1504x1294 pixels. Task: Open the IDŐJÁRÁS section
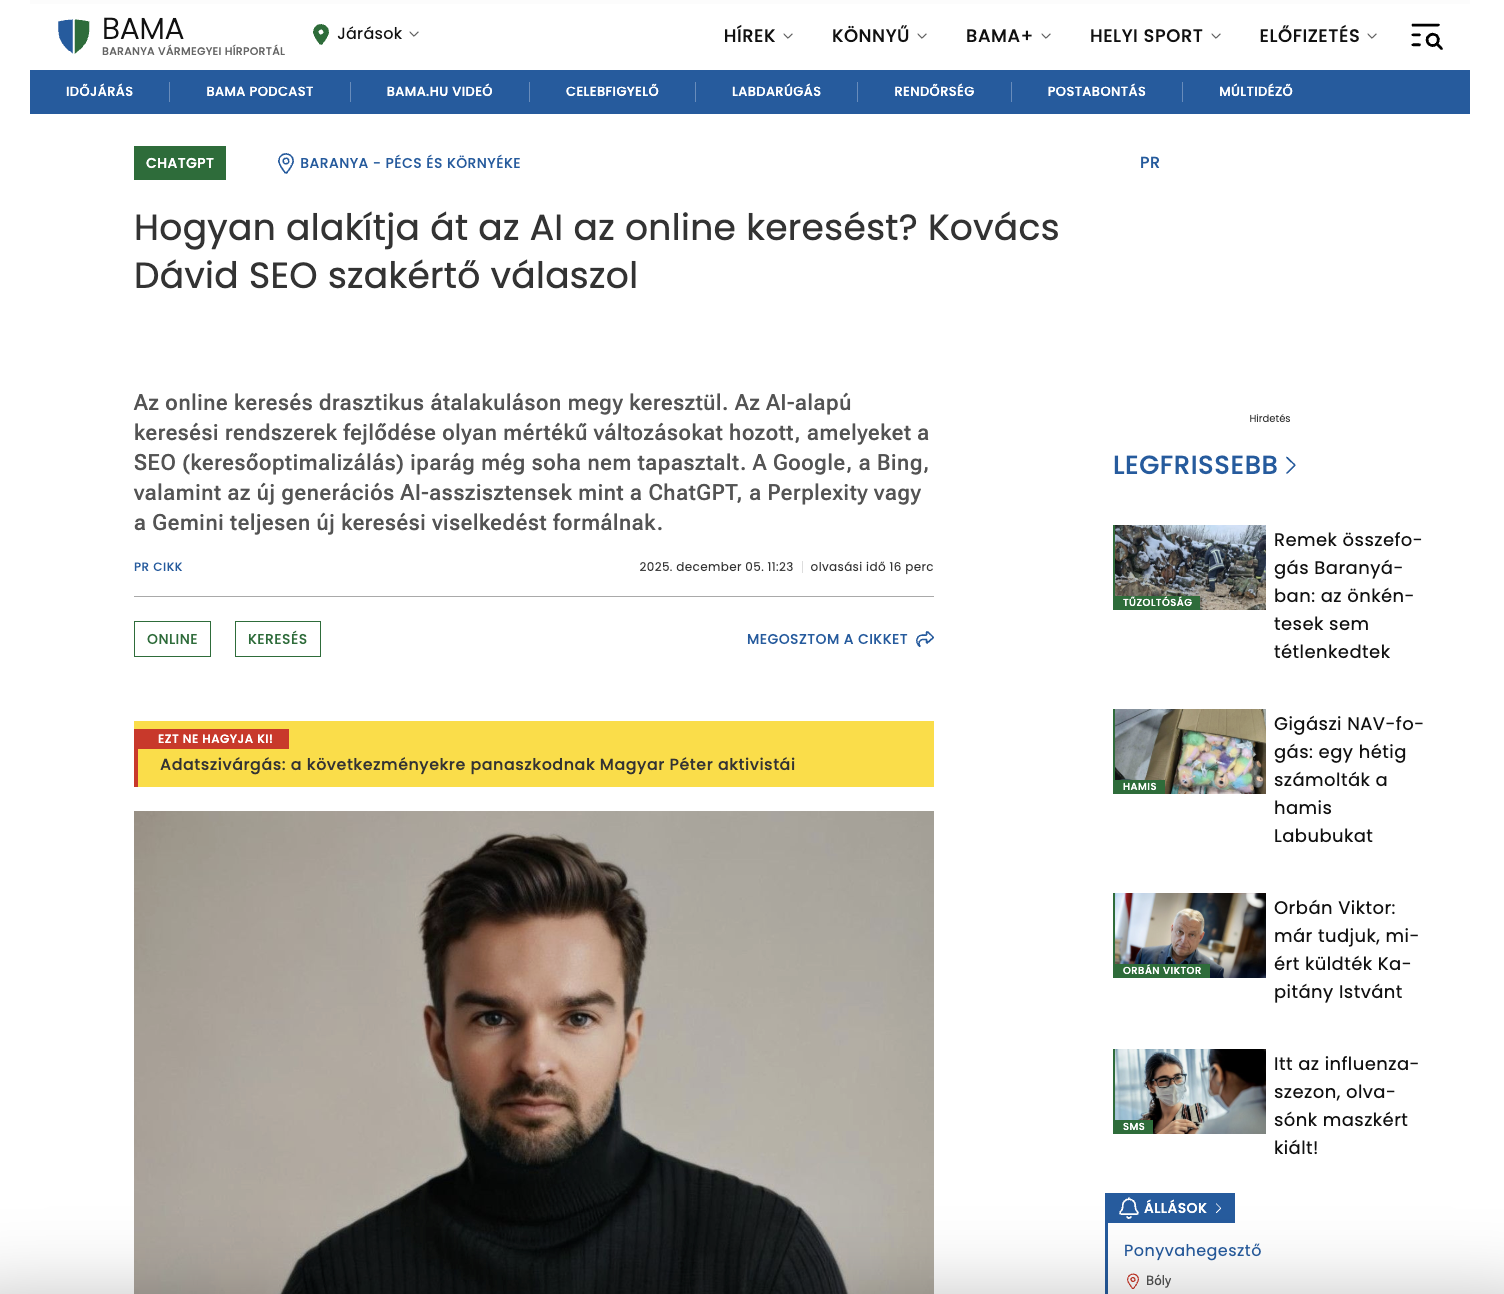pos(100,91)
